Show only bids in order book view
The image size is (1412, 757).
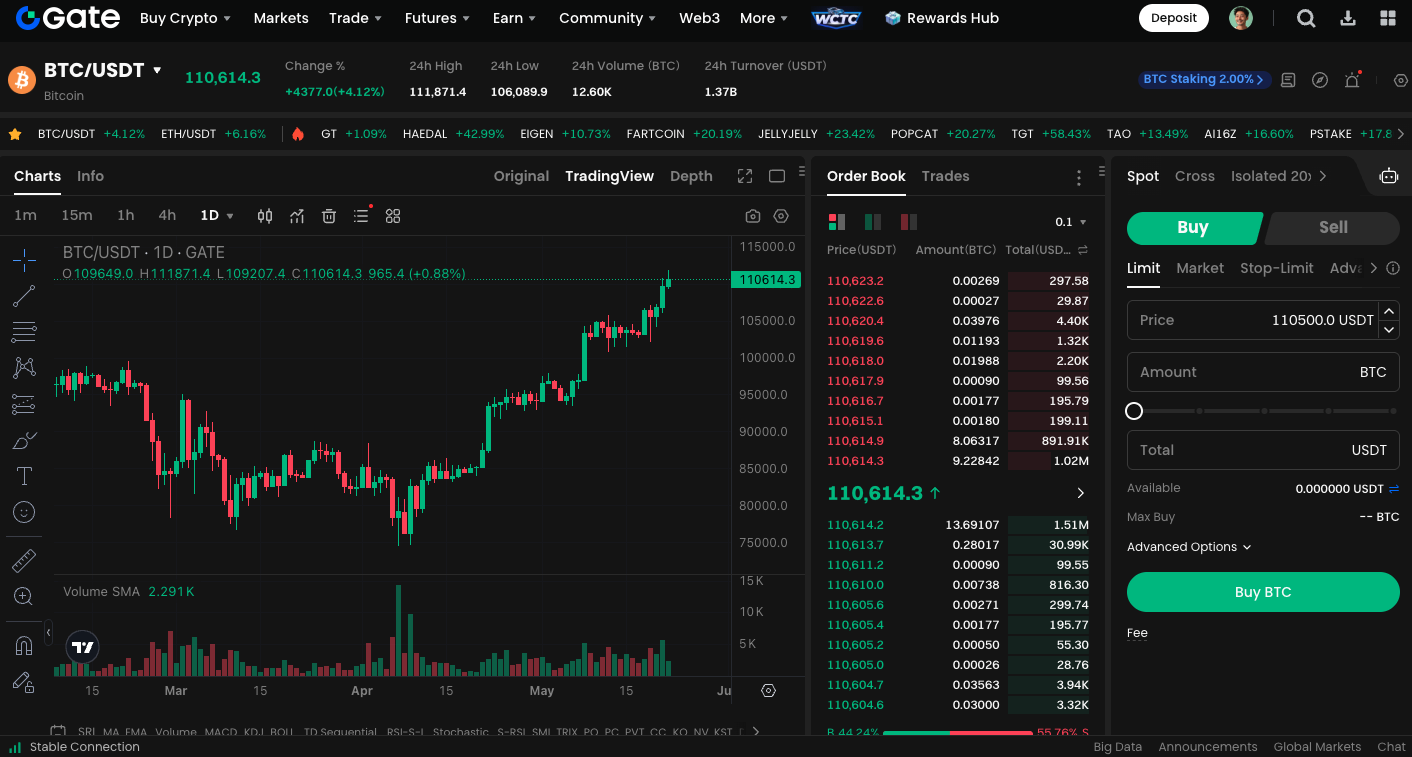pos(873,222)
